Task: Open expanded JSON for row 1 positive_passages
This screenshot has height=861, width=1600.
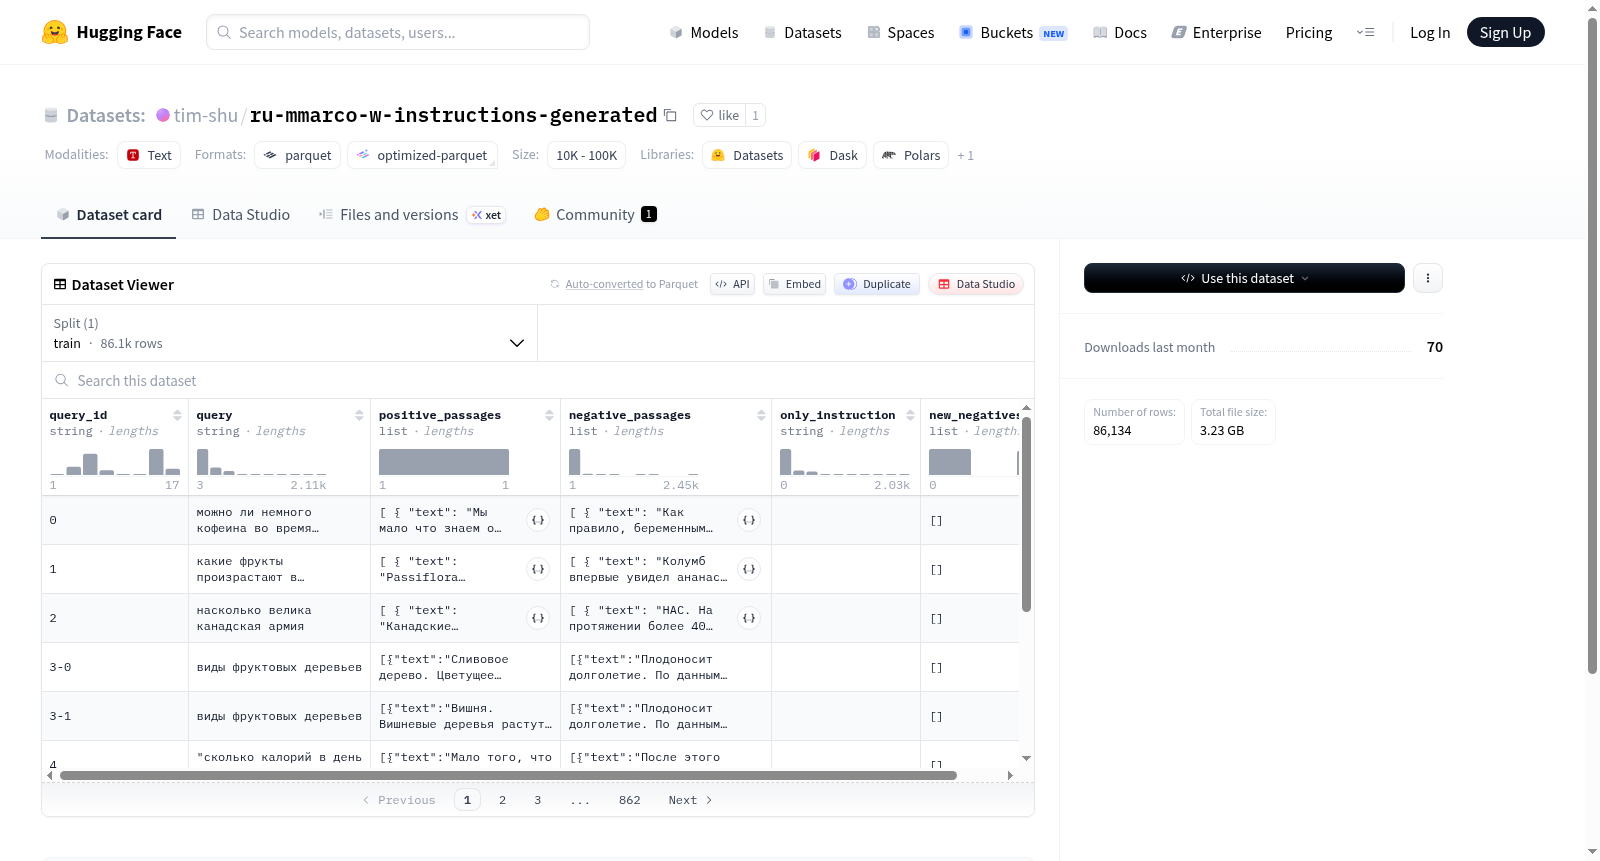Action: tap(538, 569)
